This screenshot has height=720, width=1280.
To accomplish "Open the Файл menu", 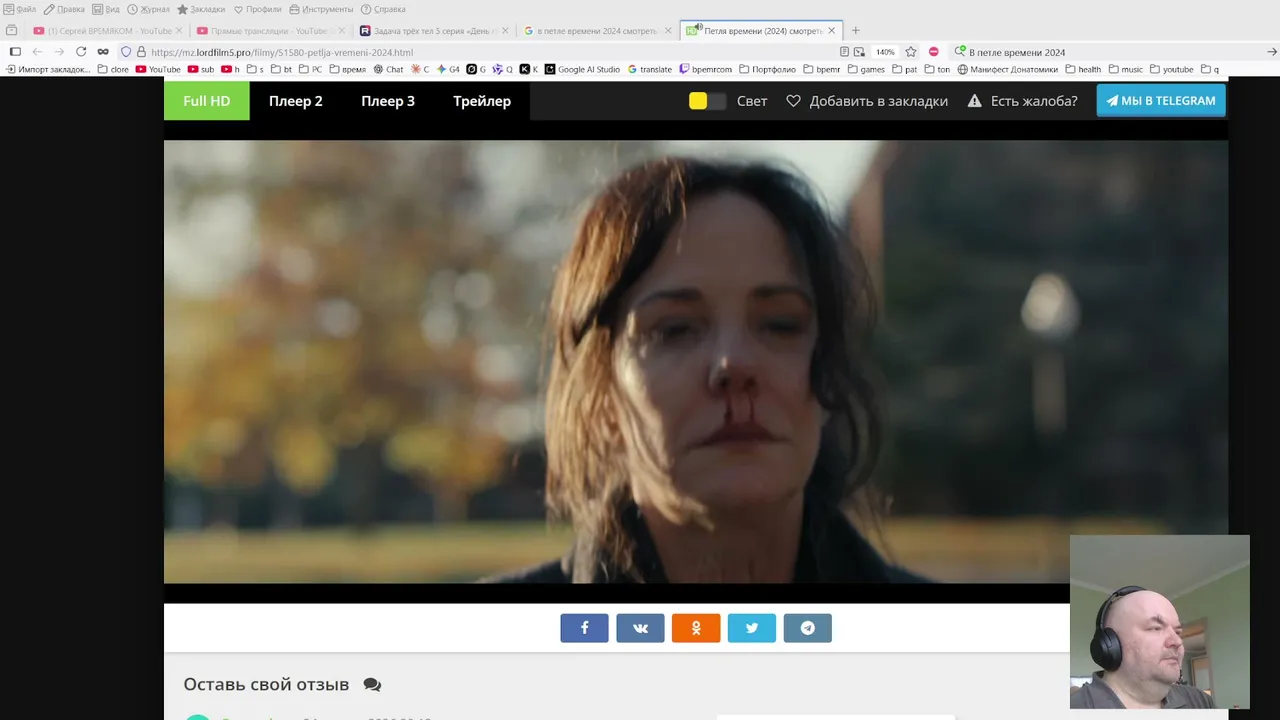I will (20, 9).
